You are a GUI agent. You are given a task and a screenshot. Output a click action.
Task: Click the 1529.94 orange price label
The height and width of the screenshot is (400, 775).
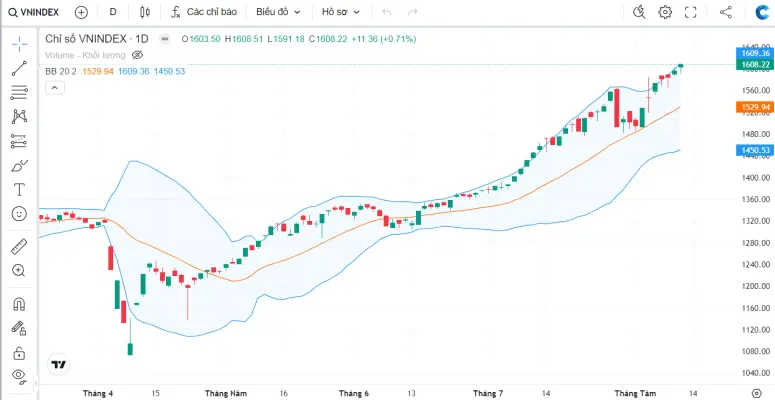point(753,106)
